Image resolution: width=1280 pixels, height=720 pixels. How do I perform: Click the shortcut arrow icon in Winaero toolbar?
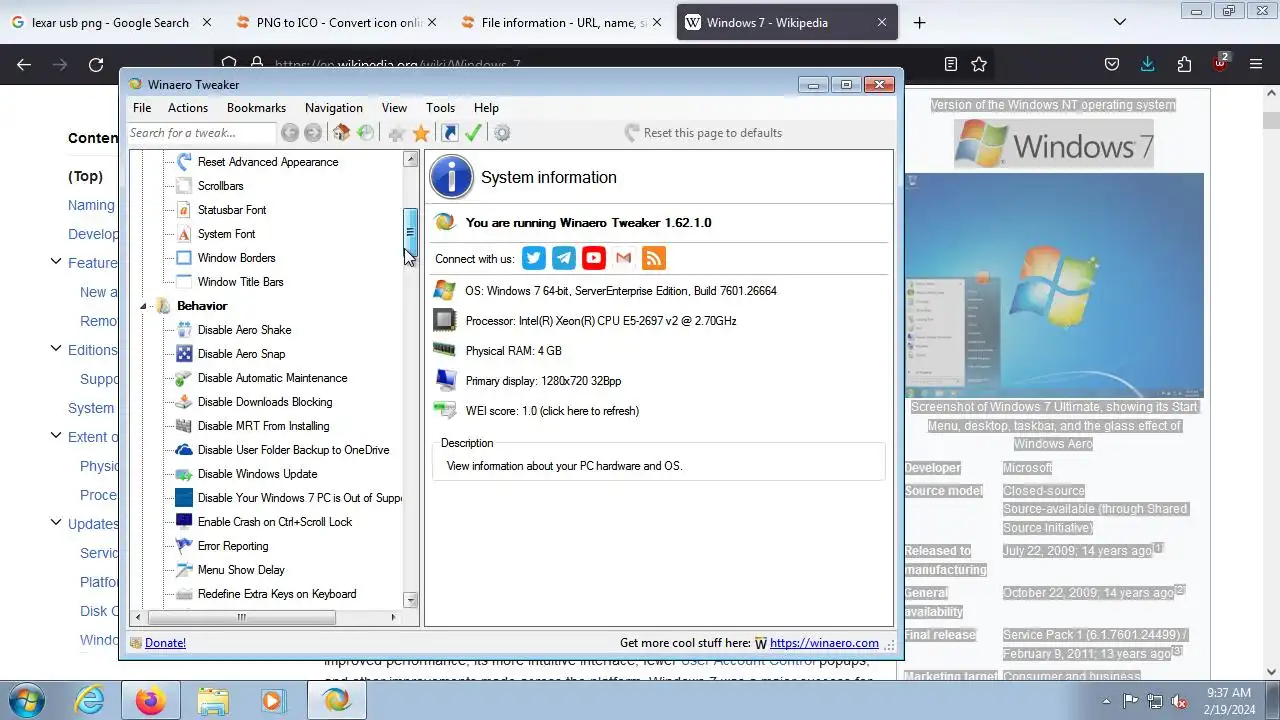tap(450, 133)
